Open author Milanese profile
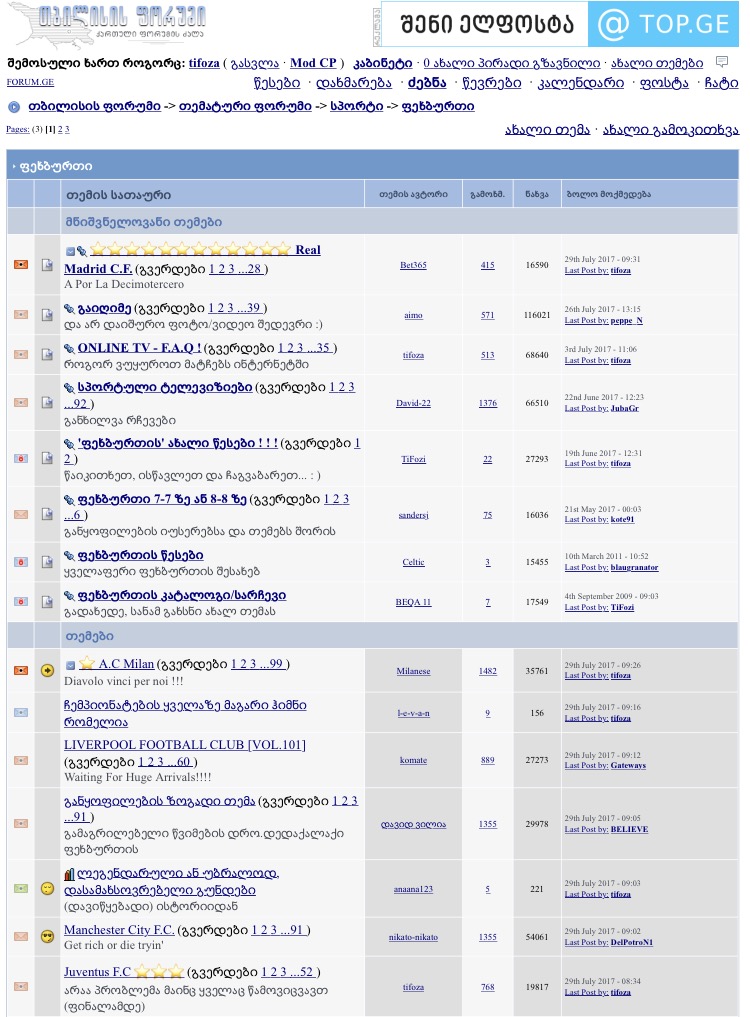The height and width of the screenshot is (1017, 750). click(413, 671)
